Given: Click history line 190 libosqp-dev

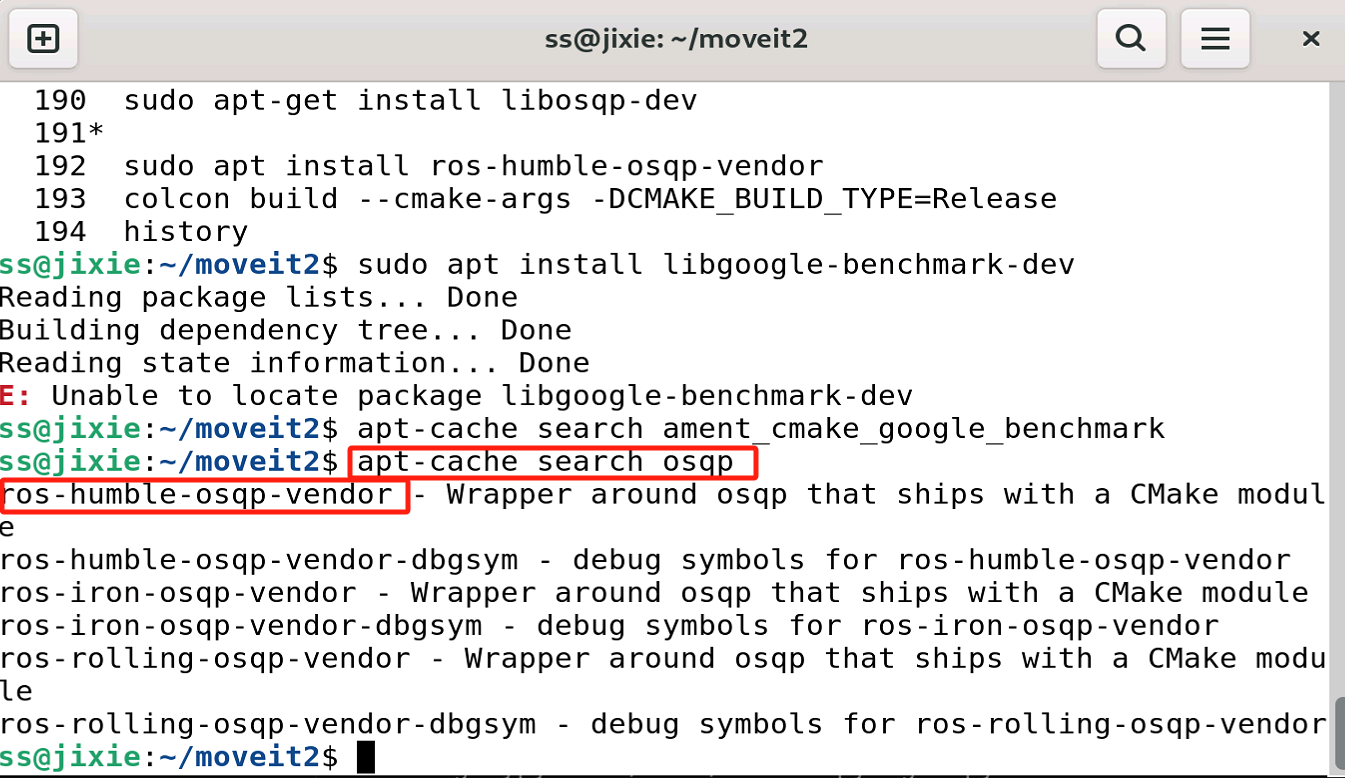Looking at the screenshot, I should click(410, 100).
